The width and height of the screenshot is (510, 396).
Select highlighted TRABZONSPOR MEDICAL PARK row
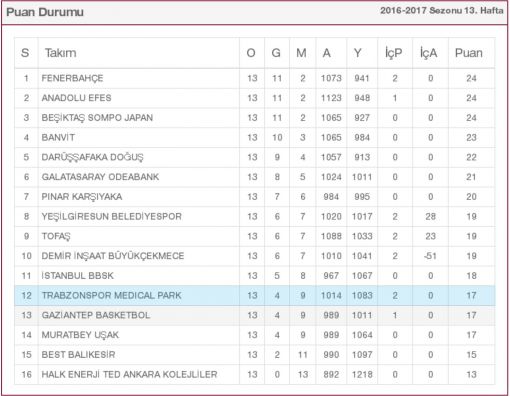(255, 295)
